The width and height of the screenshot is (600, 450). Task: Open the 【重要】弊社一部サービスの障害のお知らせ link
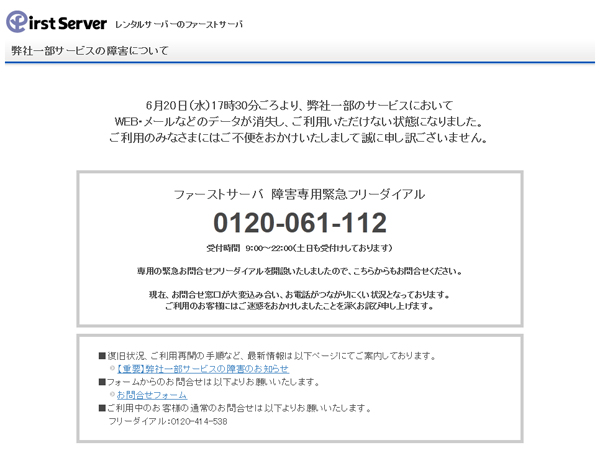(x=196, y=368)
